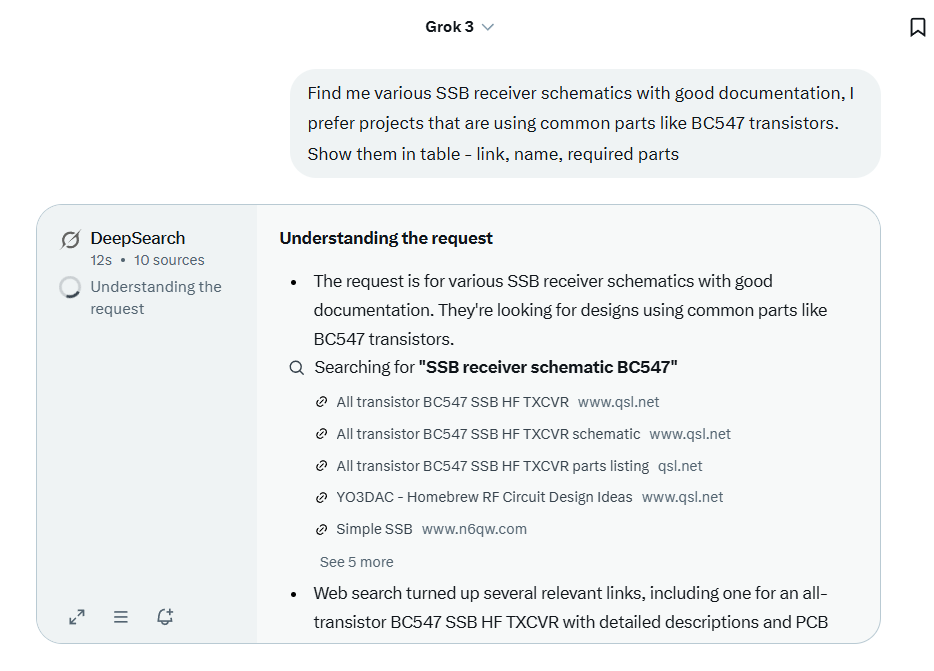This screenshot has height=671, width=934.
Task: Click the user prompt message bubble
Action: click(585, 123)
